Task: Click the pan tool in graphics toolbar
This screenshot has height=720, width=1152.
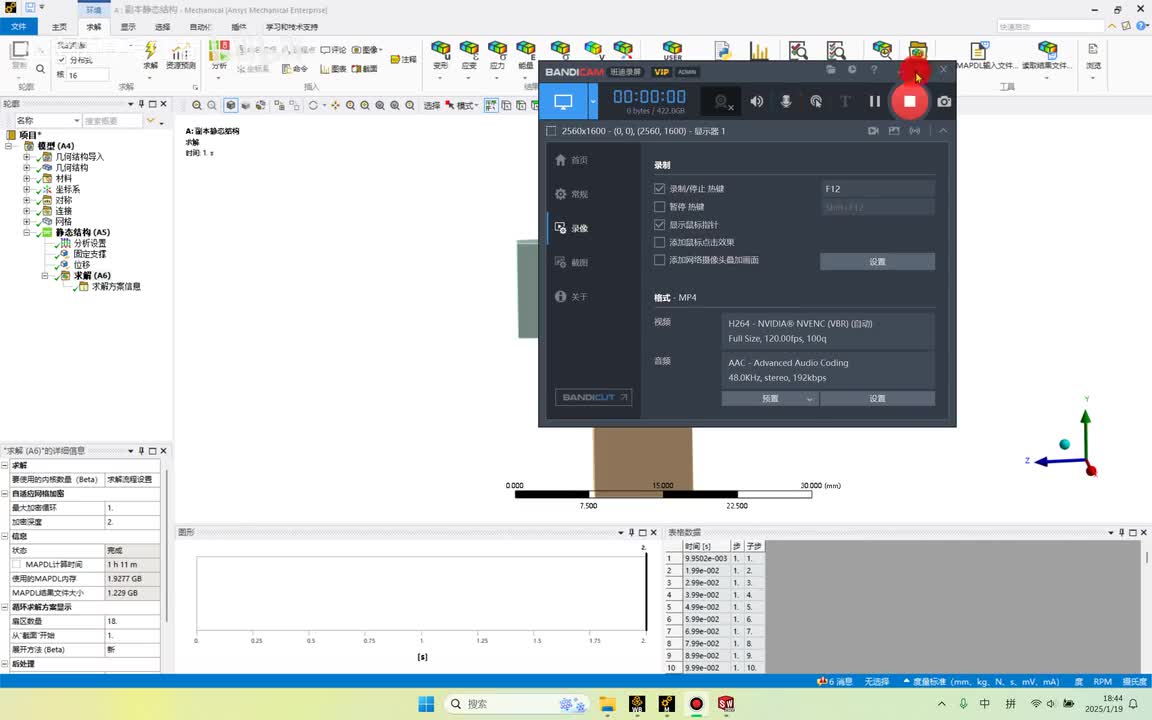Action: (x=335, y=105)
